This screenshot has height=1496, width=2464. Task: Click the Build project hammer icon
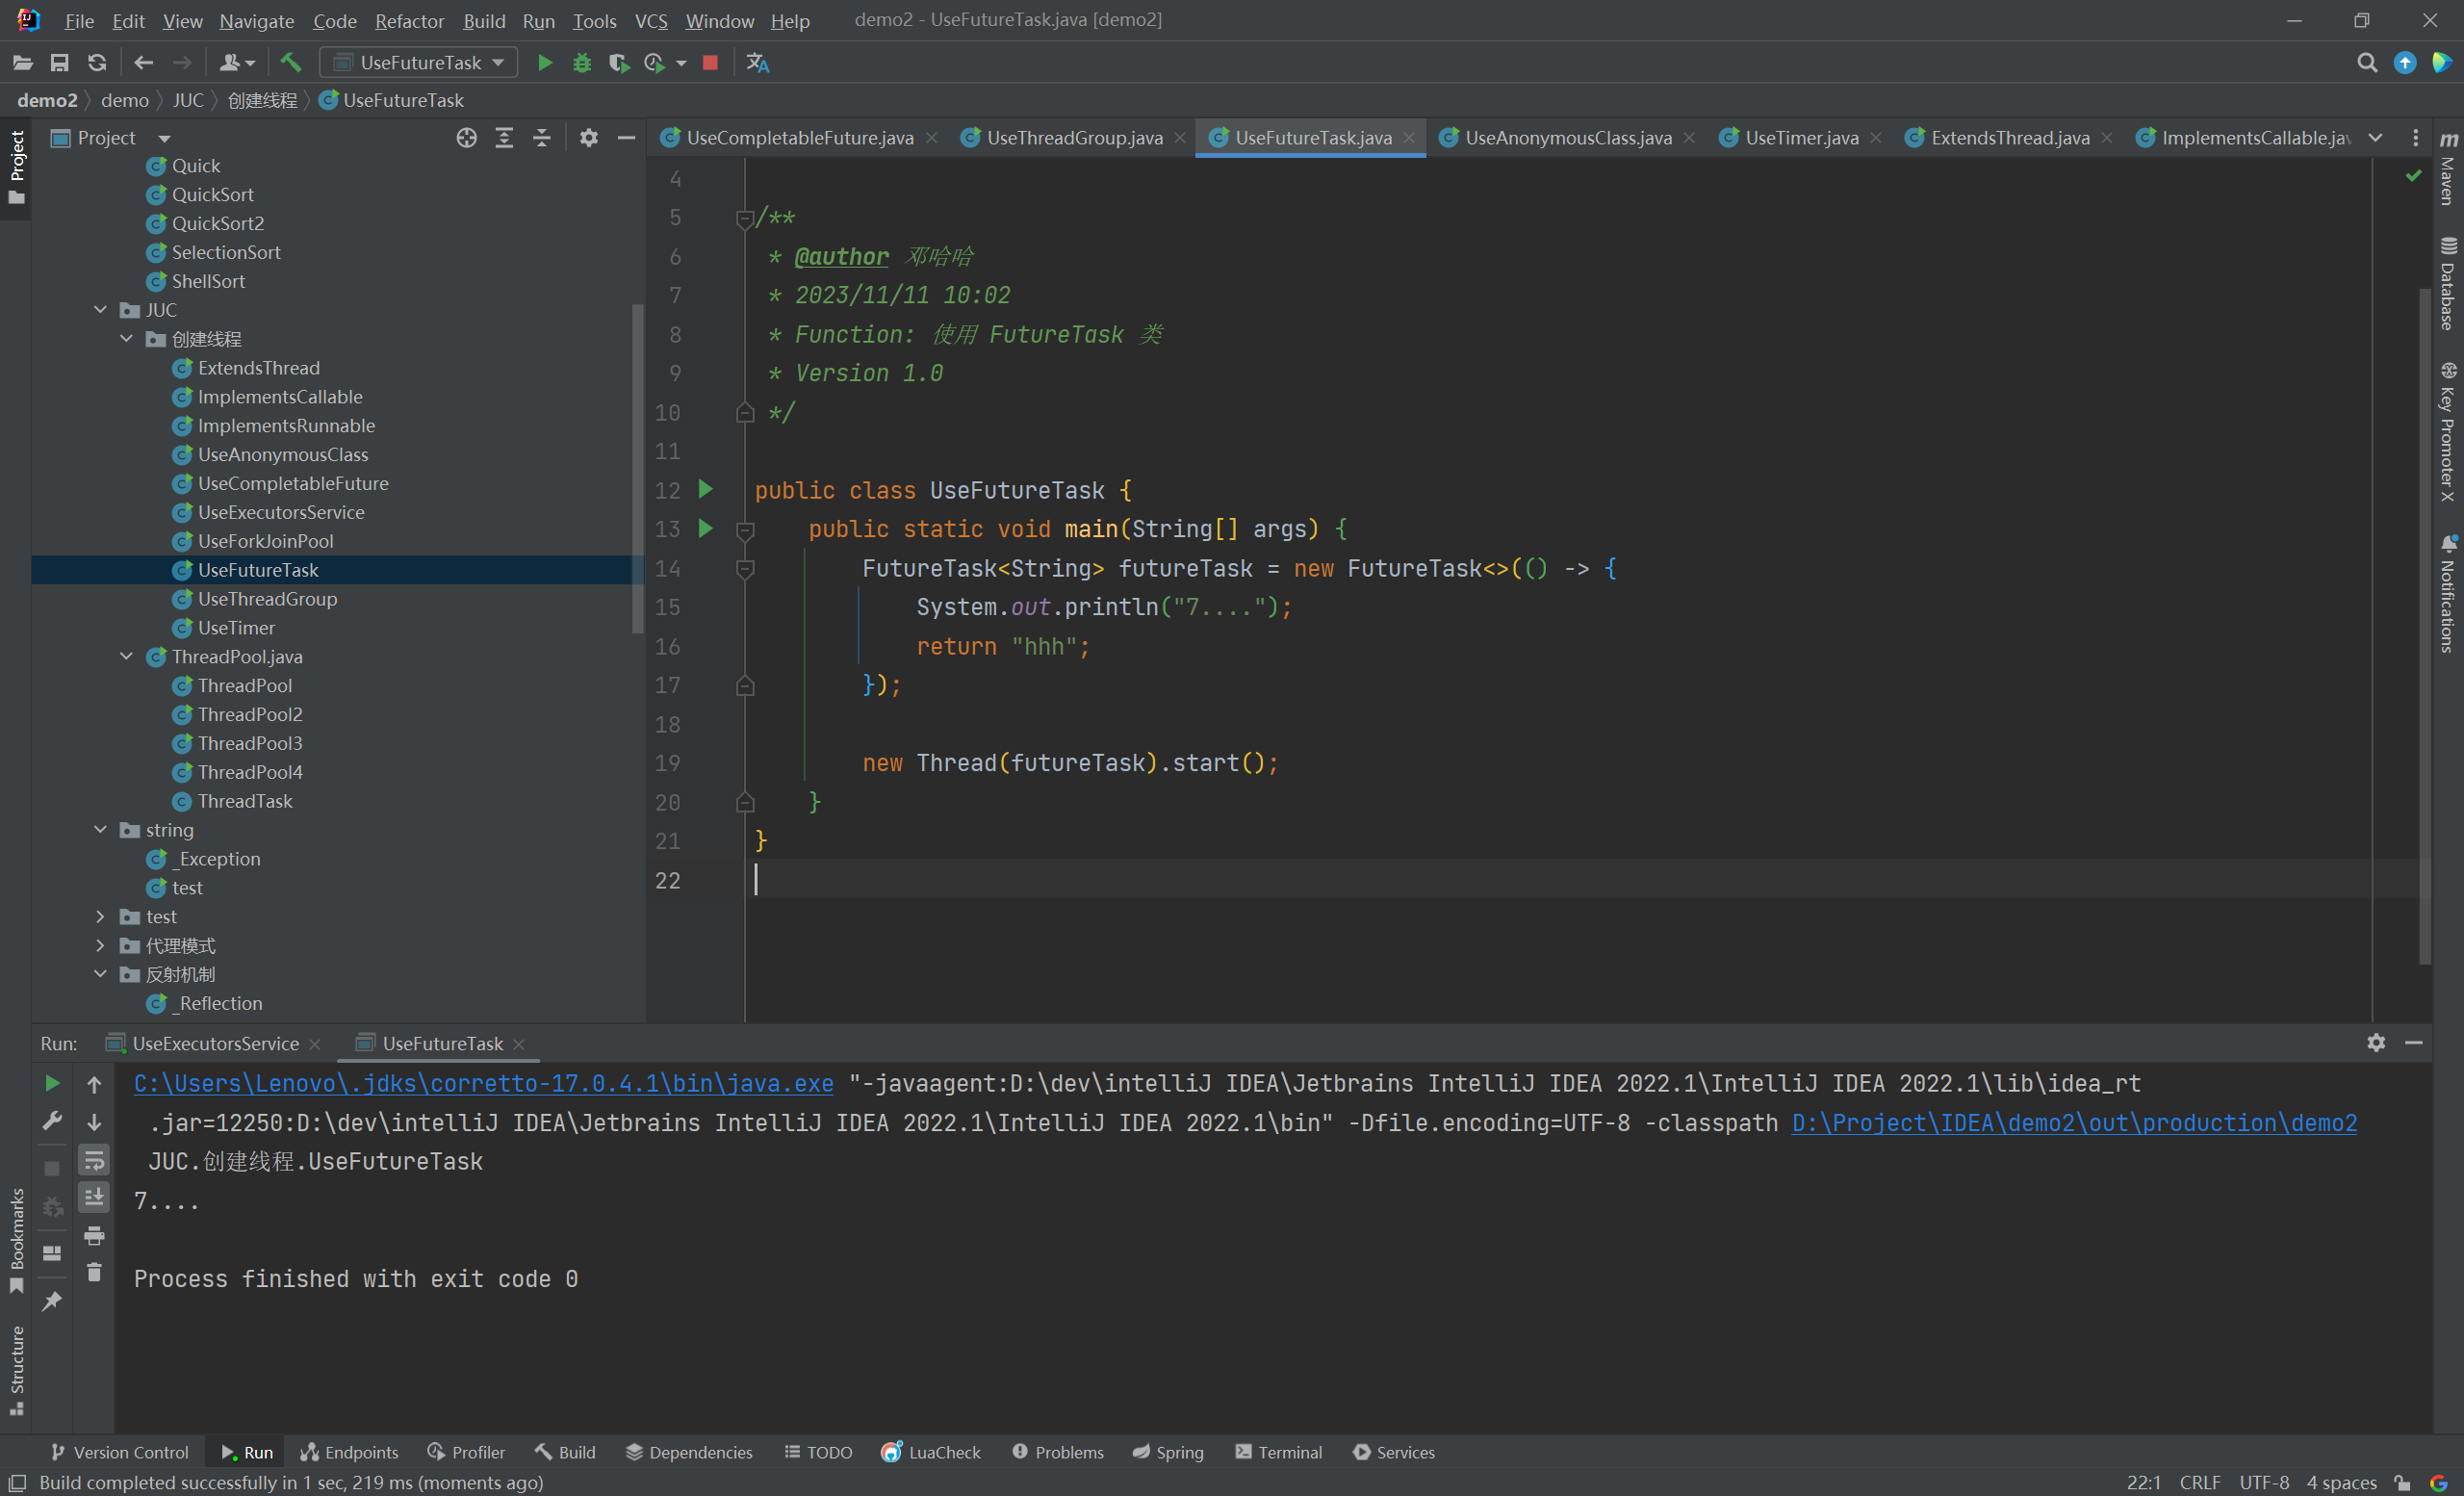[x=291, y=63]
